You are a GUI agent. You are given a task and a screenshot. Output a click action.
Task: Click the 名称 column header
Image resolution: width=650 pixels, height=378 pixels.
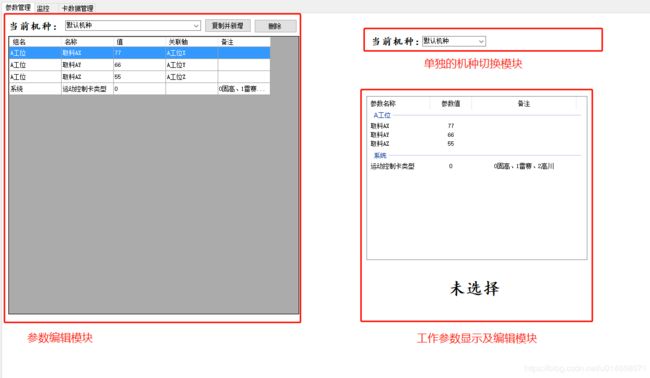tap(87, 42)
